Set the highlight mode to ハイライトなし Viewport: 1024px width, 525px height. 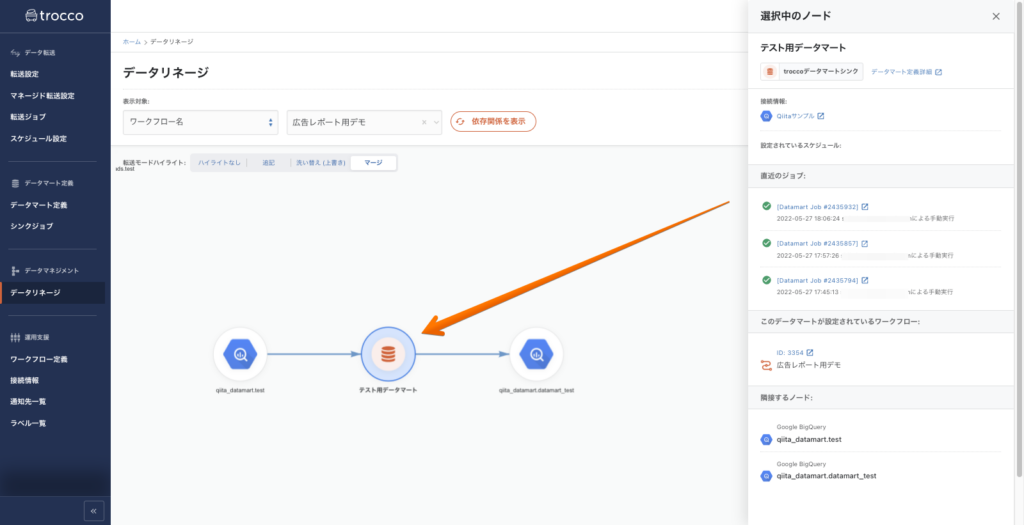(x=220, y=162)
